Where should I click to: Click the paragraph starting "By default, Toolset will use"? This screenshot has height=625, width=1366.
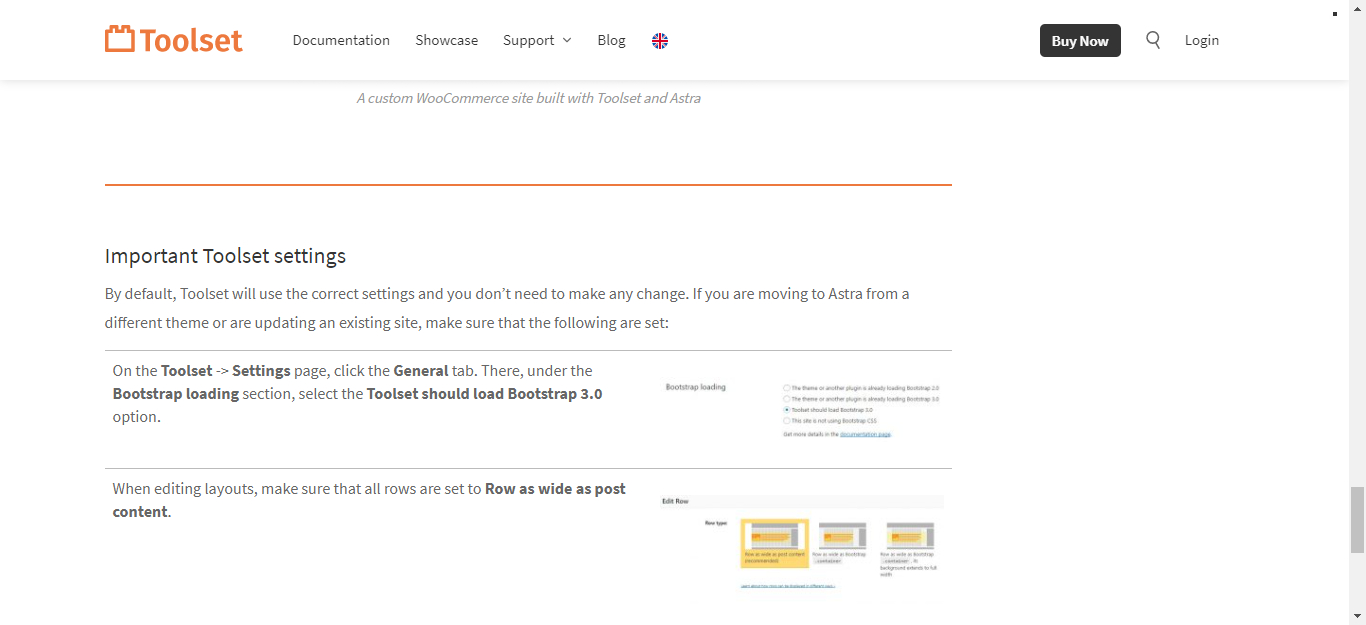point(507,309)
